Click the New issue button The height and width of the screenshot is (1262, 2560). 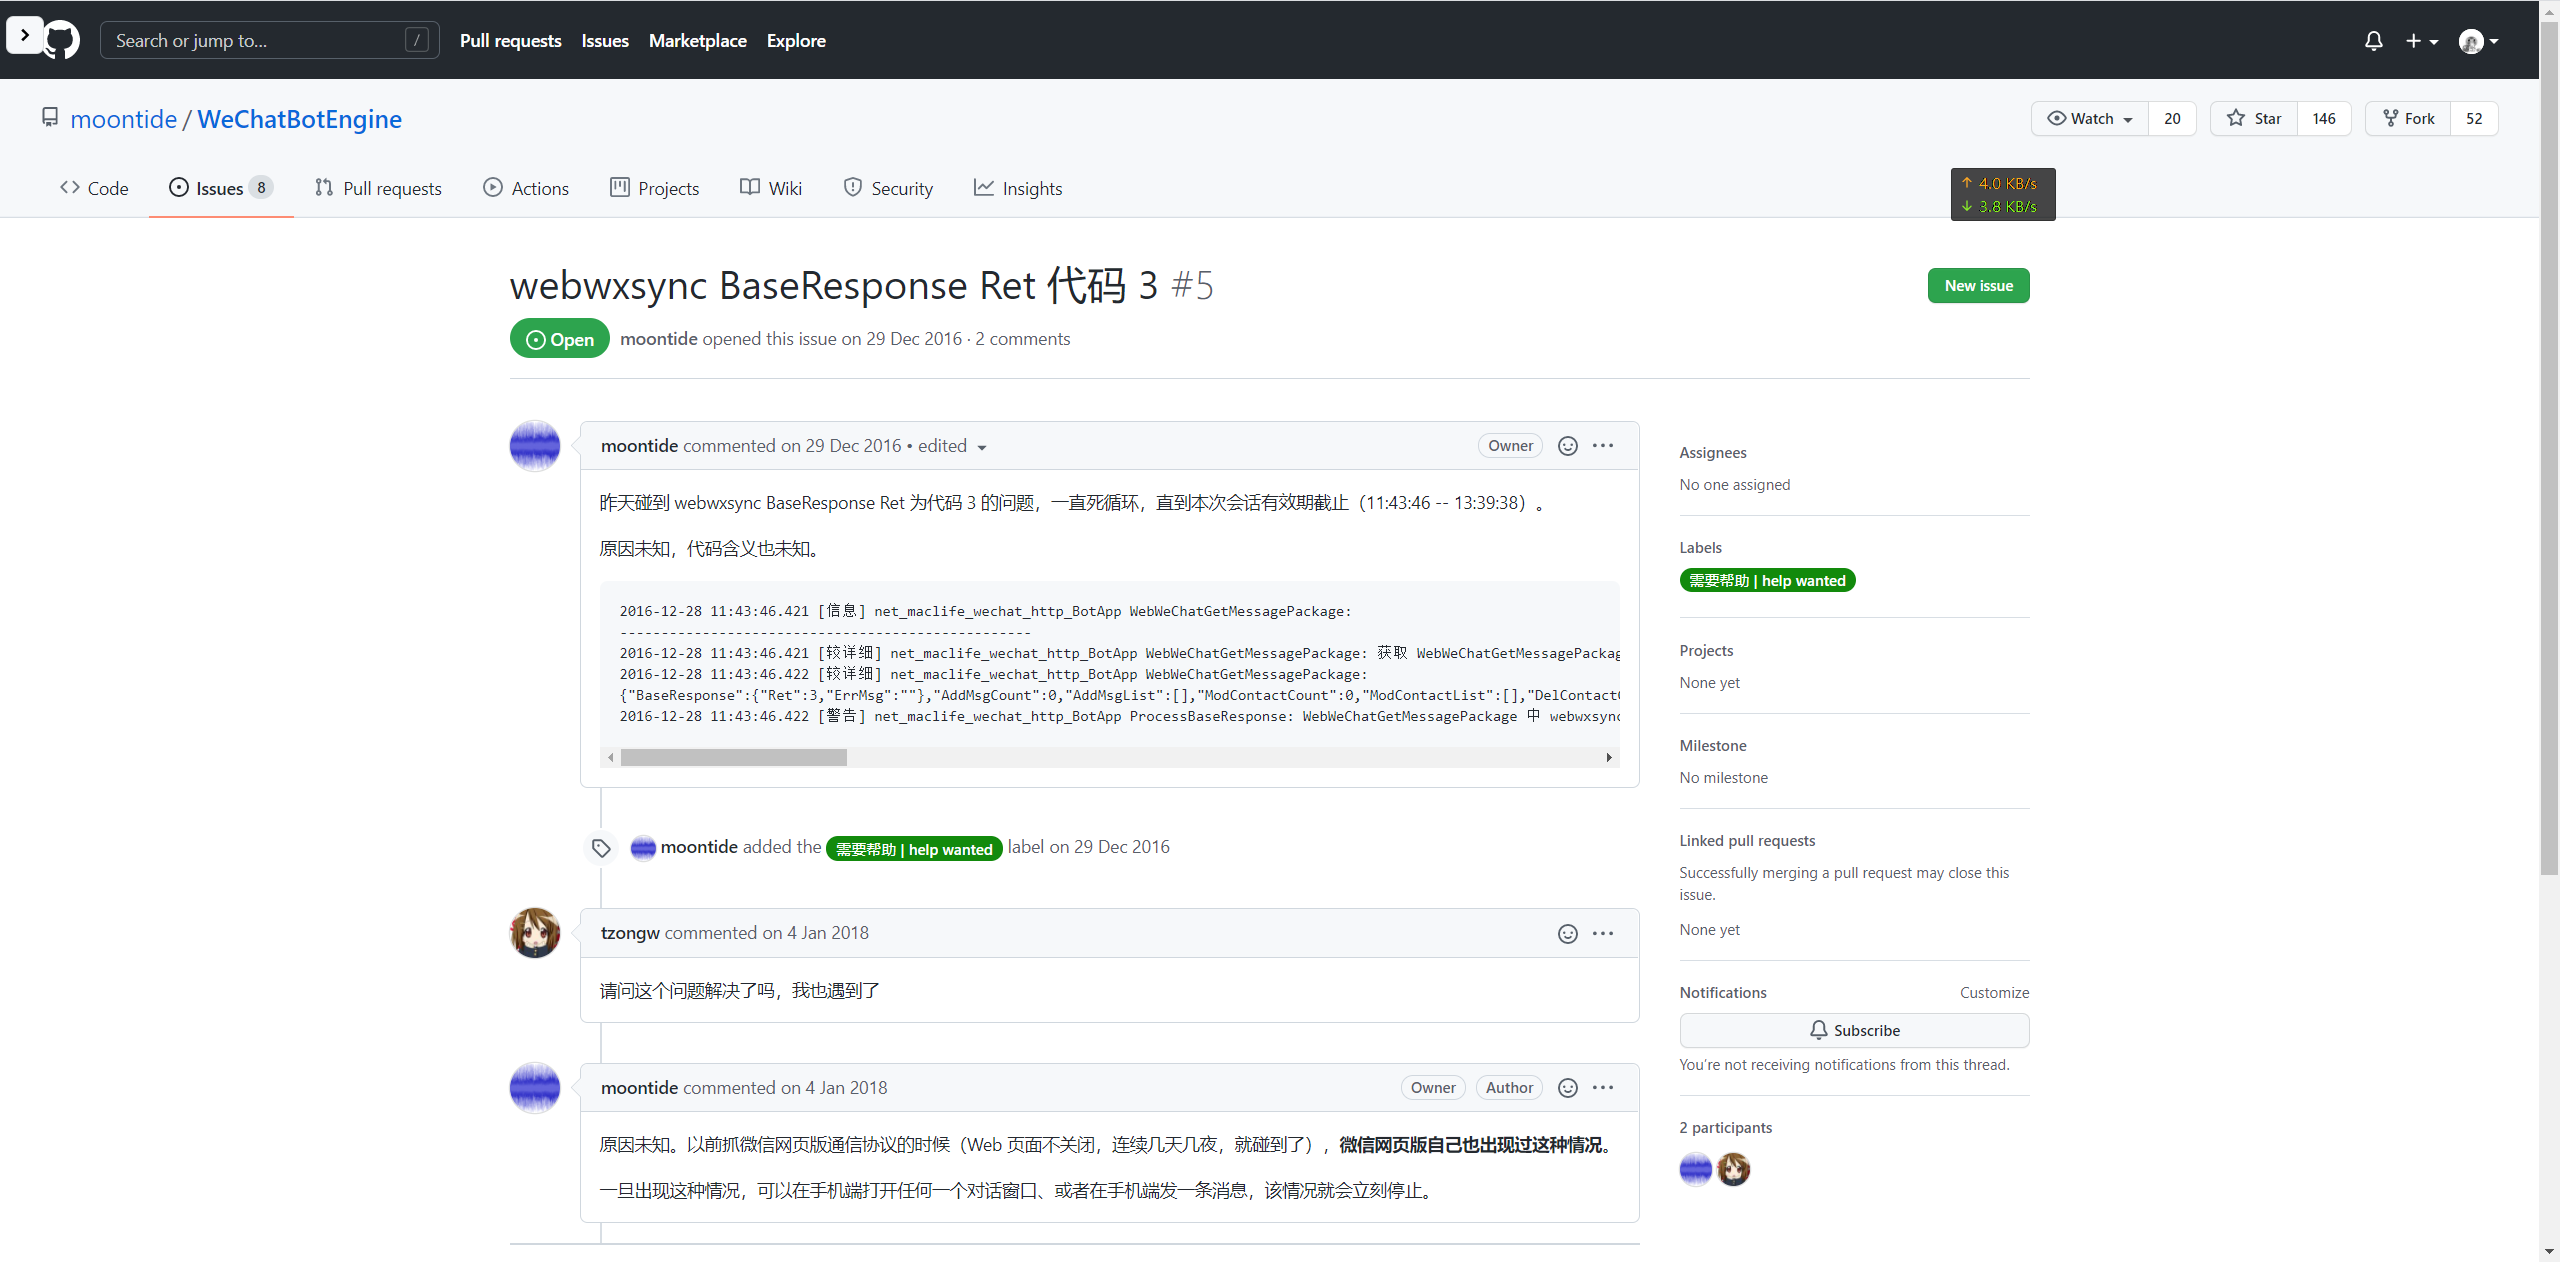pos(1978,285)
